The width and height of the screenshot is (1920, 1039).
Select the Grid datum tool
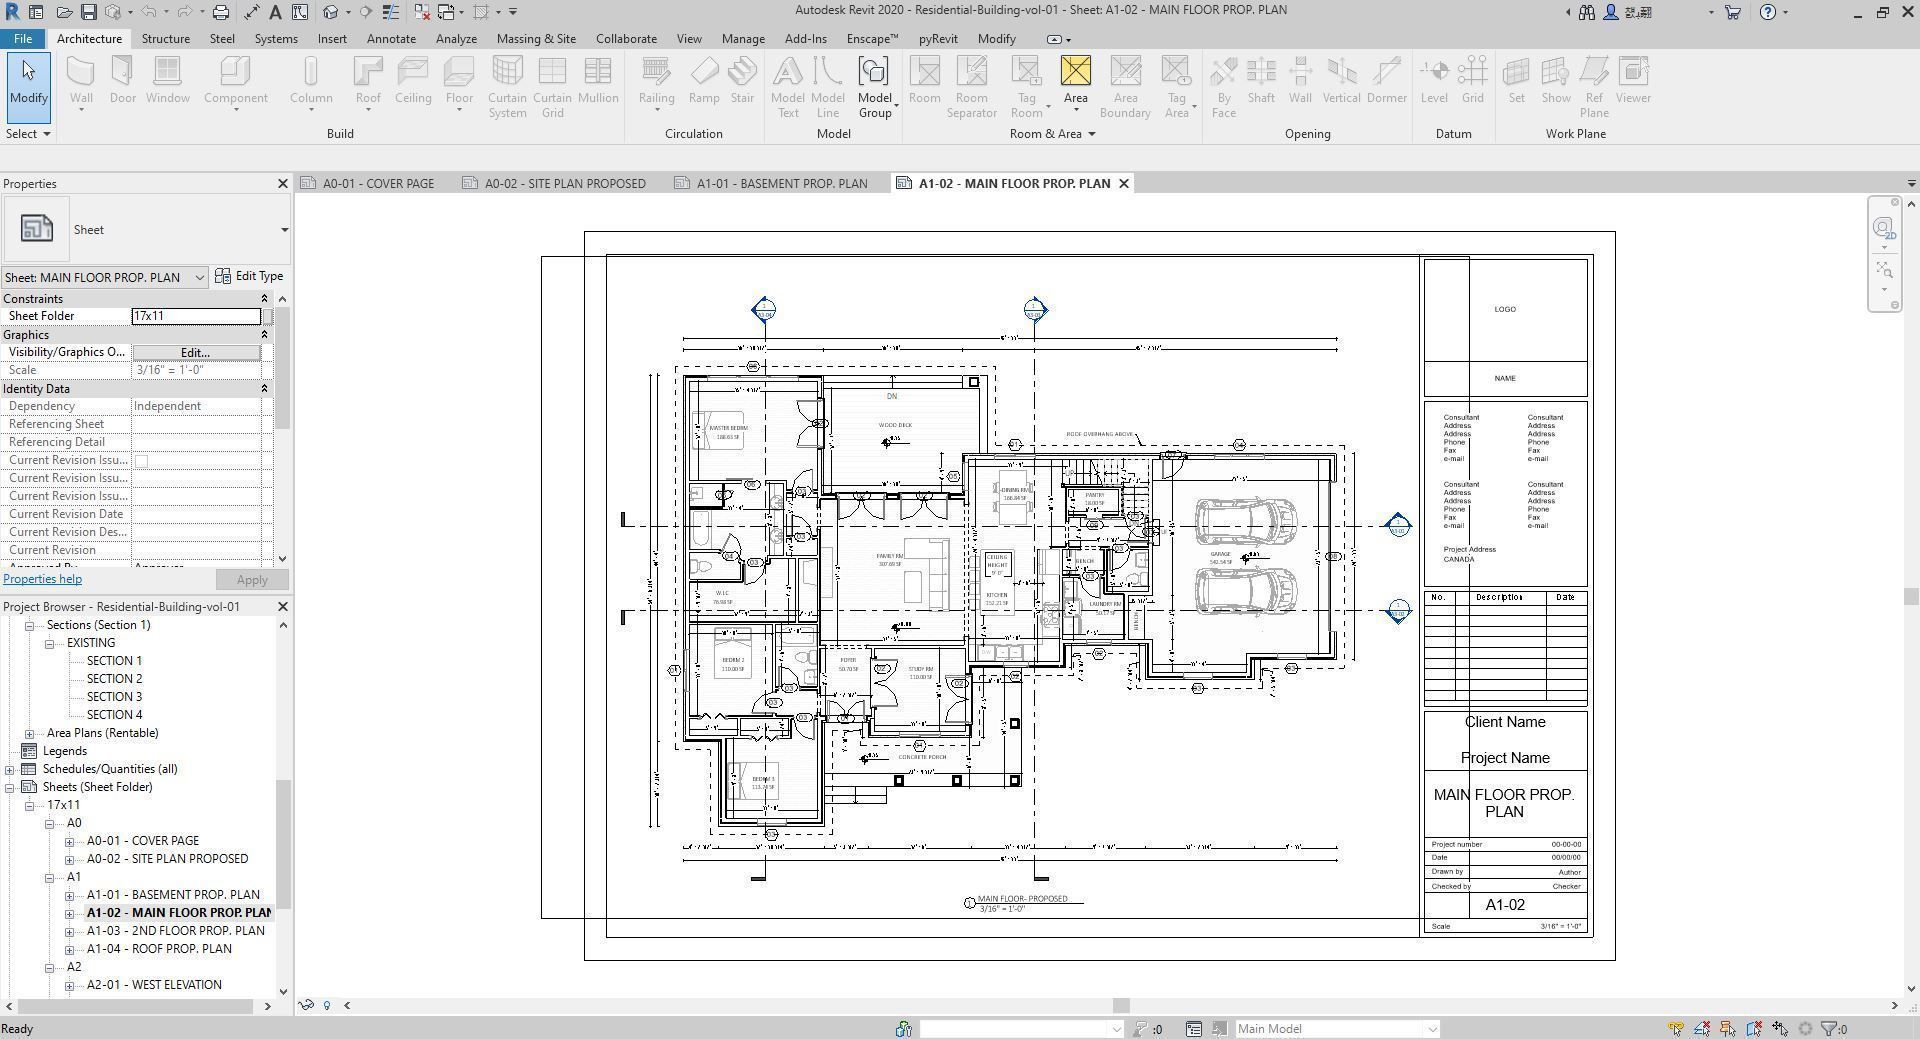coord(1473,81)
